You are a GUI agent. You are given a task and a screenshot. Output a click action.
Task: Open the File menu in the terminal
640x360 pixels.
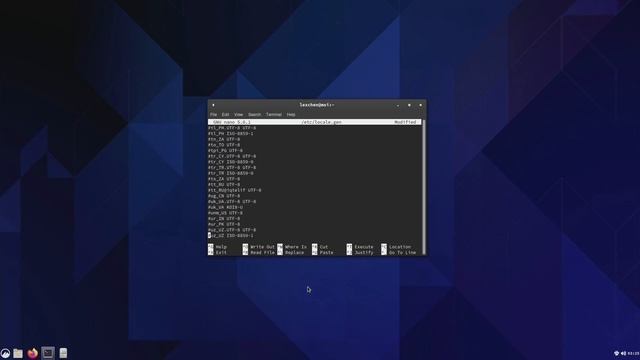pos(213,115)
